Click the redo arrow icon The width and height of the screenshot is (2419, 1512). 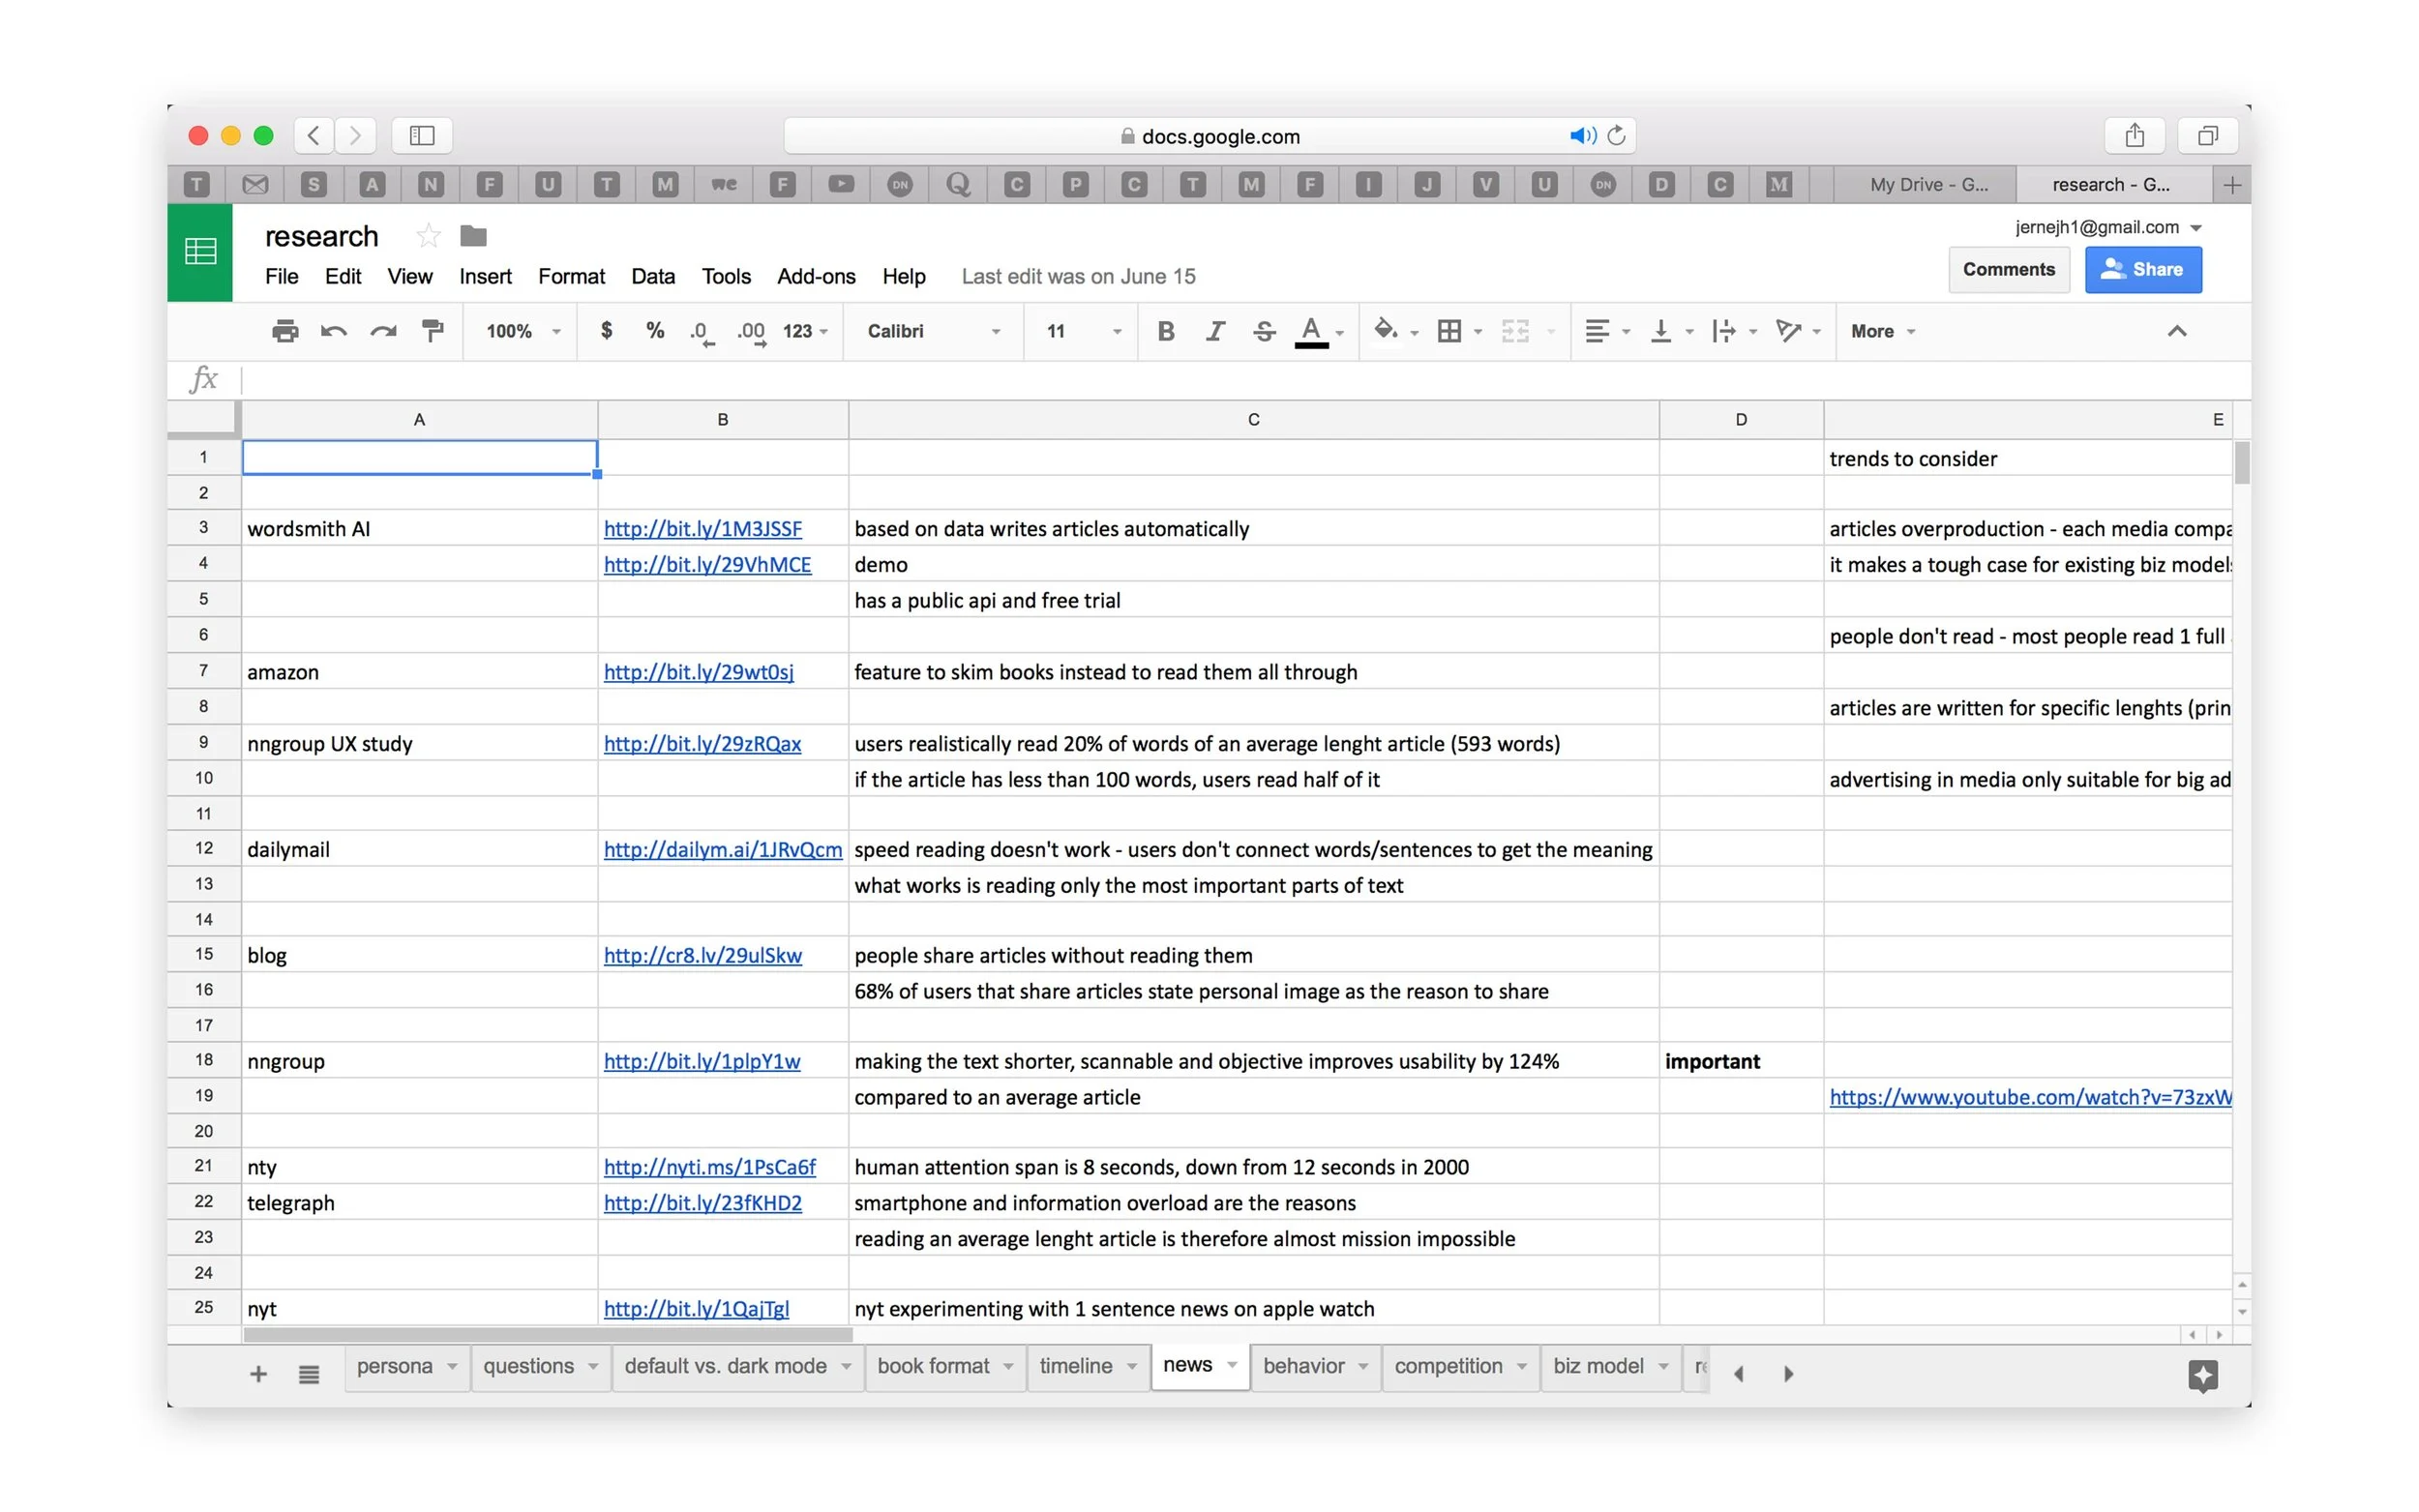coord(383,331)
